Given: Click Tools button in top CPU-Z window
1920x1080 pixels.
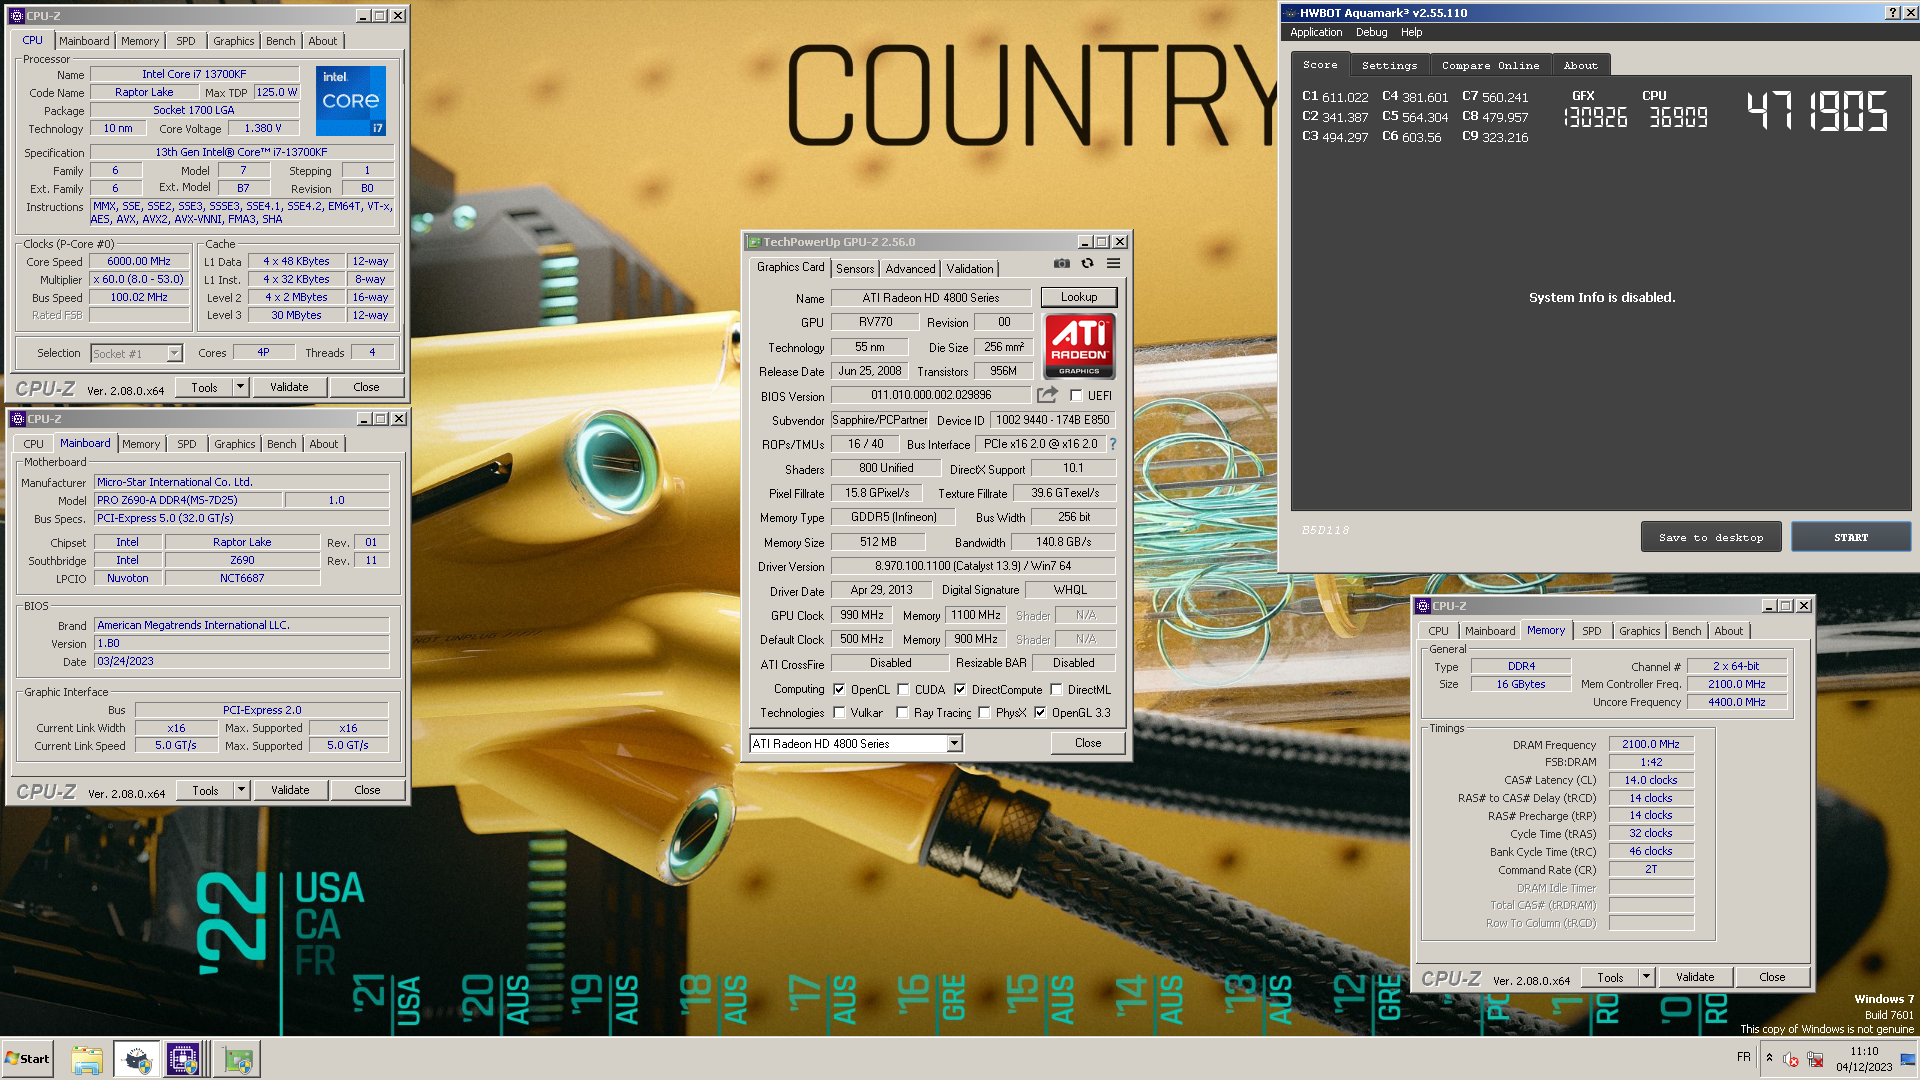Looking at the screenshot, I should (x=204, y=387).
